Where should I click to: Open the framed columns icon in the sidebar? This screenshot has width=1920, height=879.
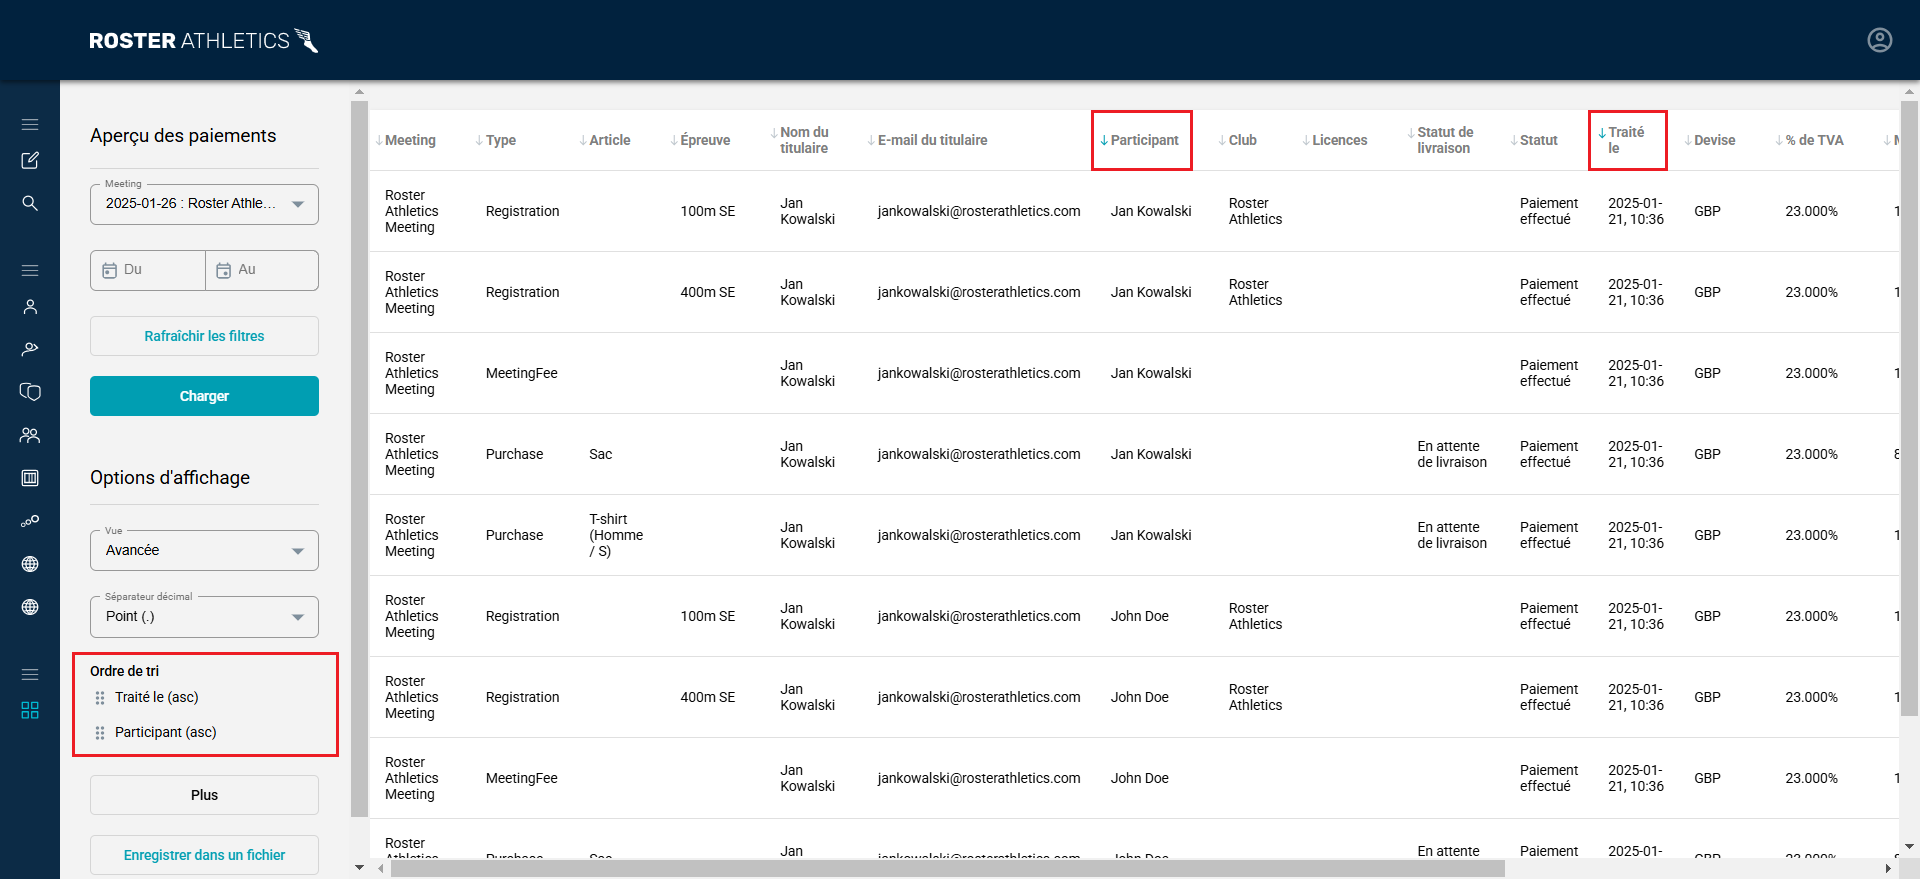[x=30, y=478]
